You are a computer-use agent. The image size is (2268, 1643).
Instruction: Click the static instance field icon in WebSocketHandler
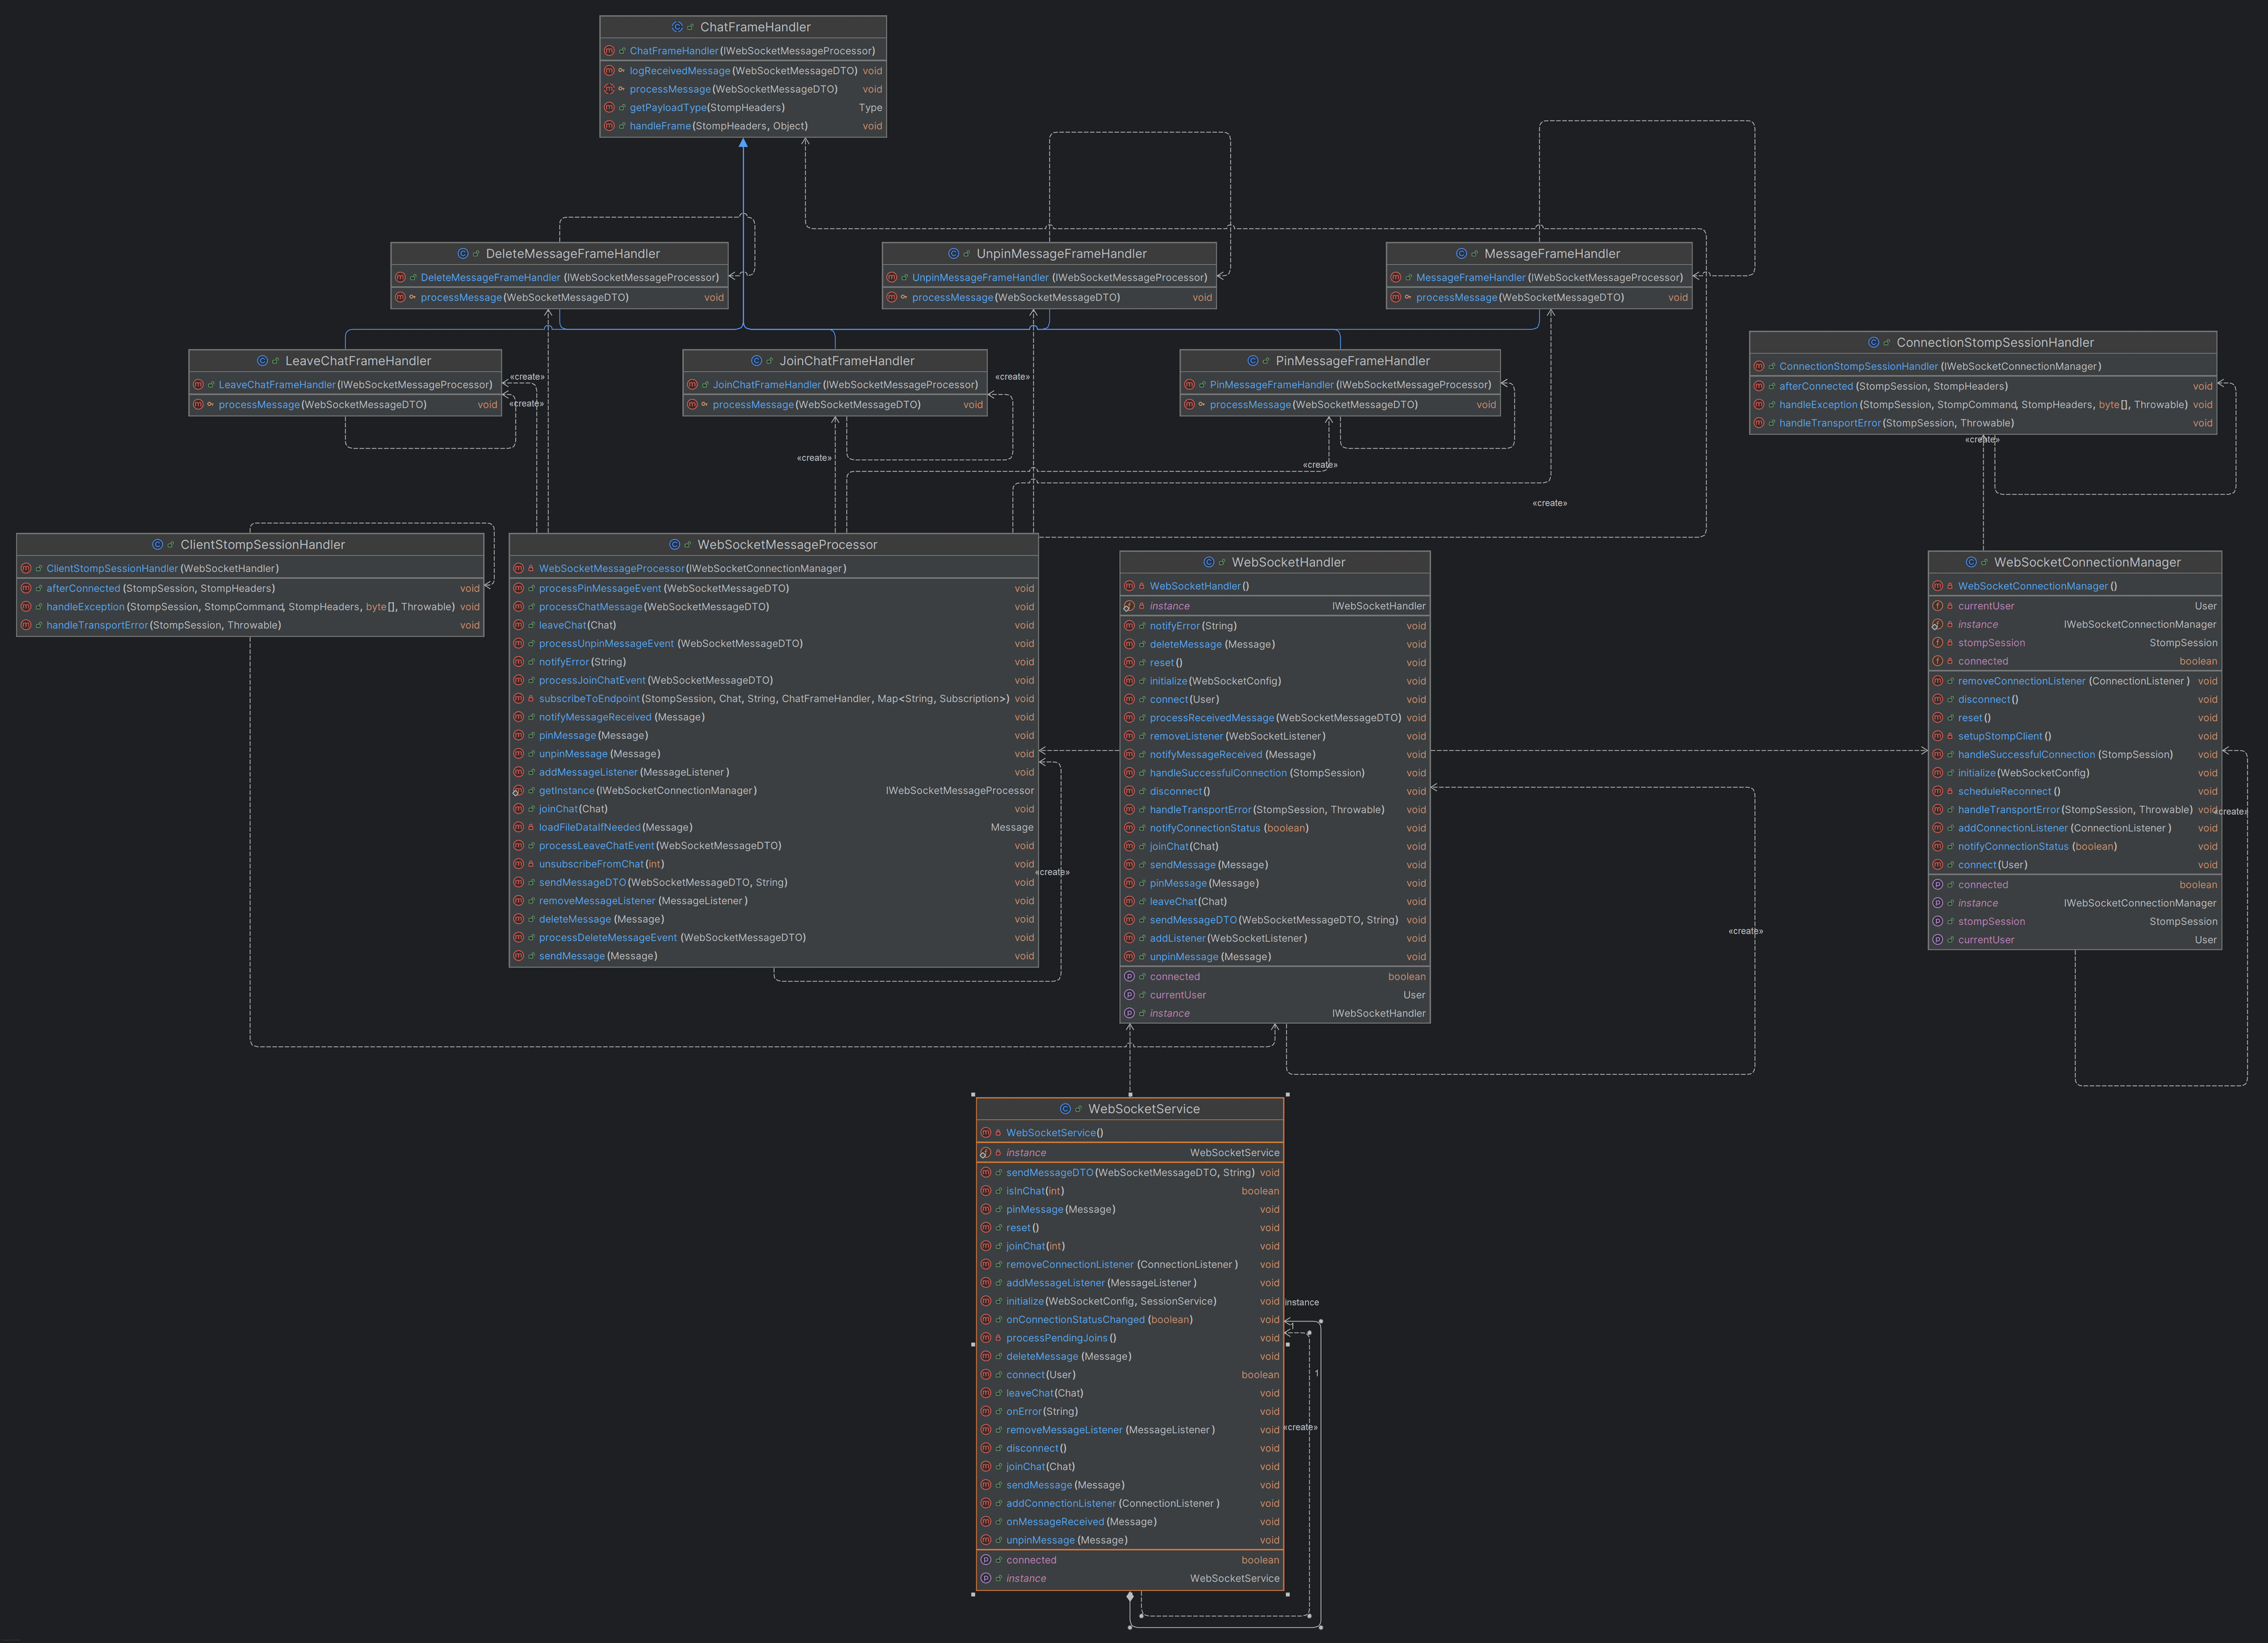coord(1130,605)
